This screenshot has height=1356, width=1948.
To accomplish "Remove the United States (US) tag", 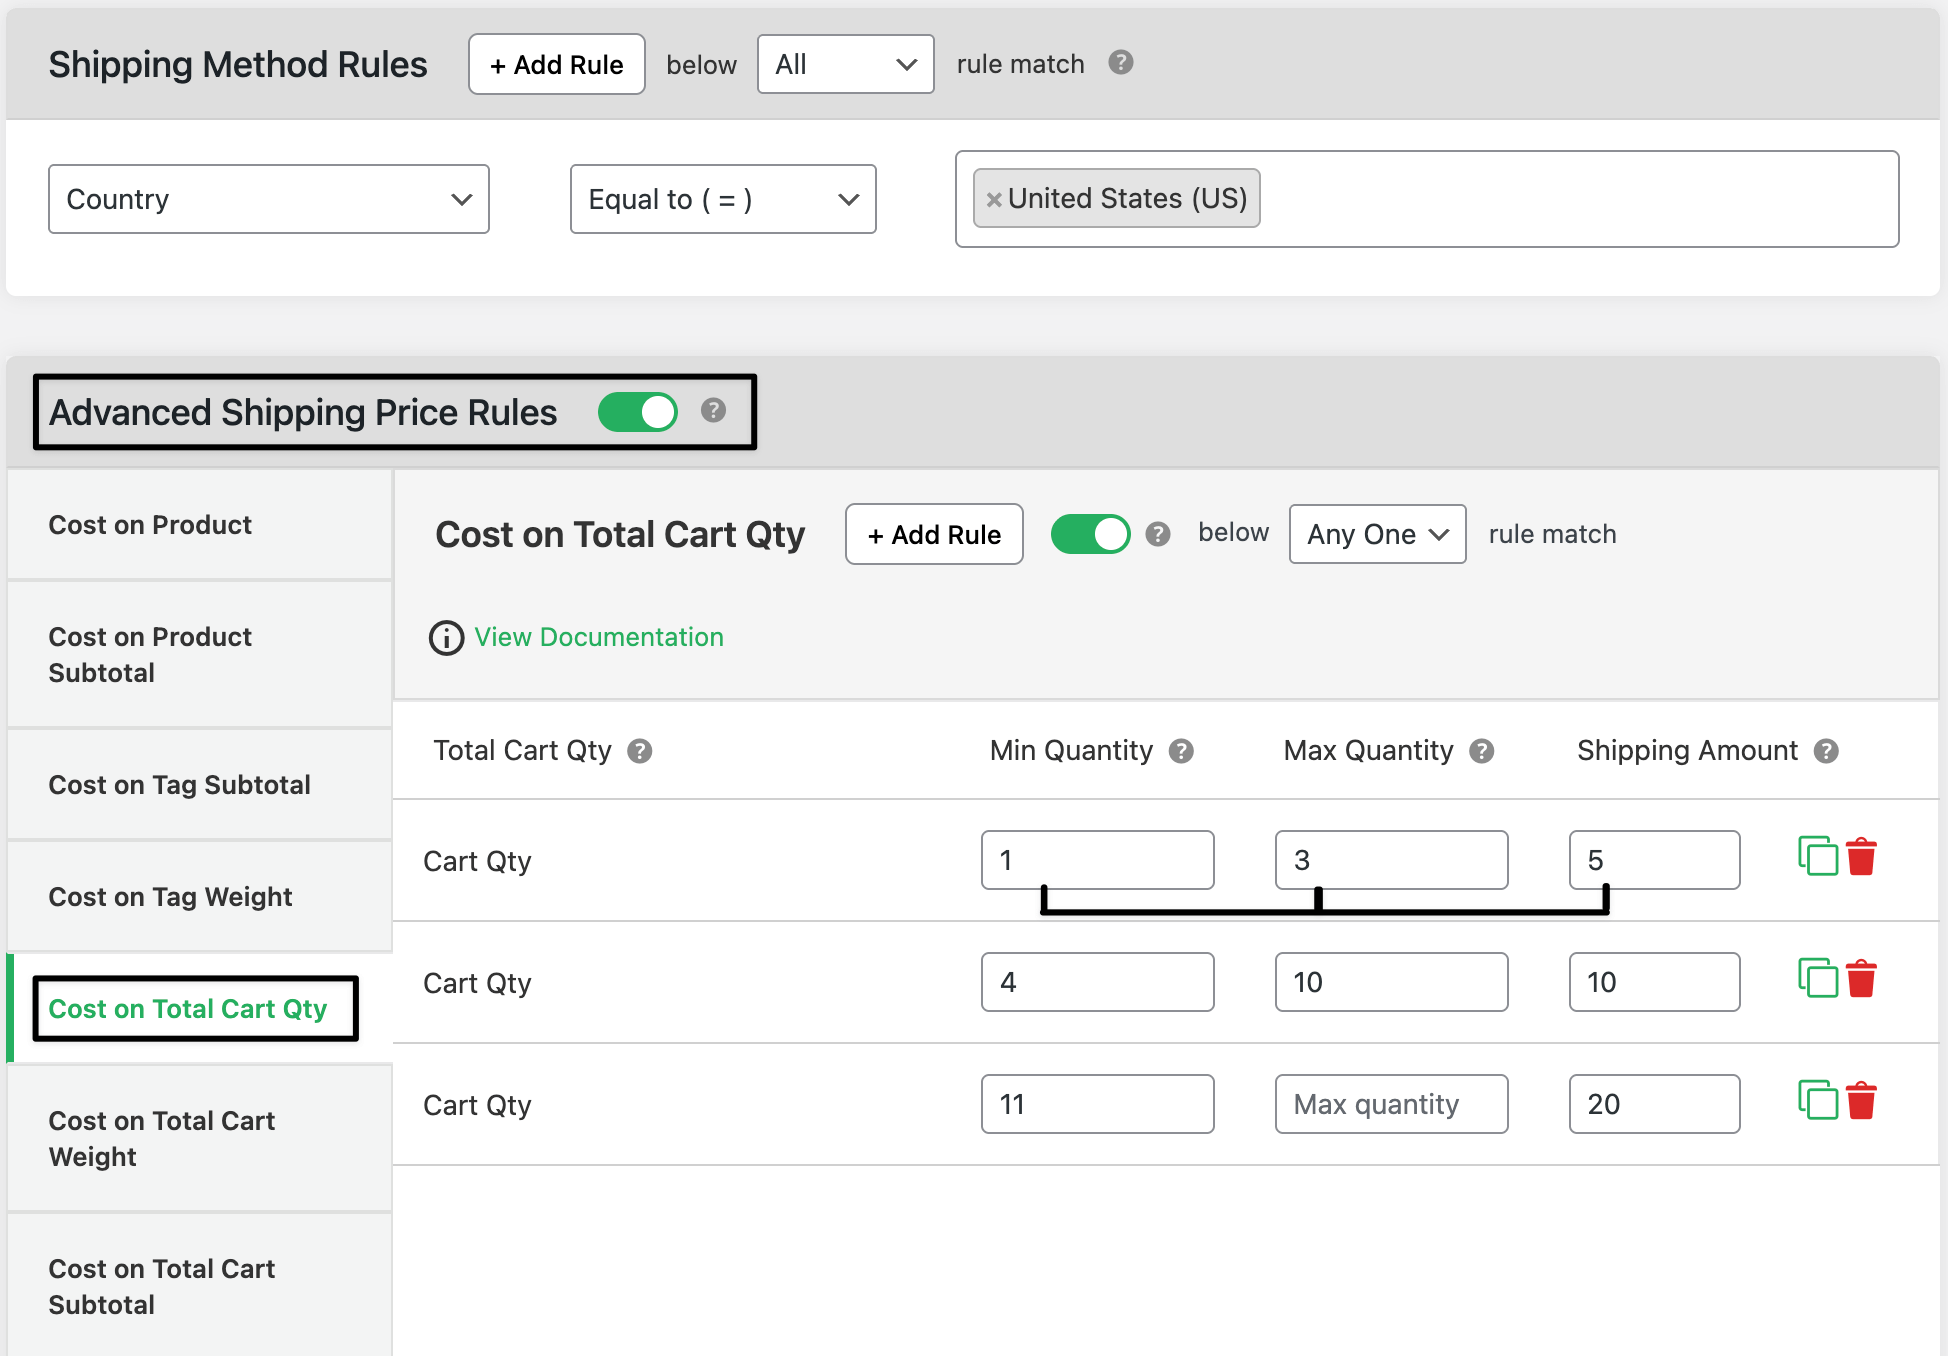I will pyautogui.click(x=993, y=200).
